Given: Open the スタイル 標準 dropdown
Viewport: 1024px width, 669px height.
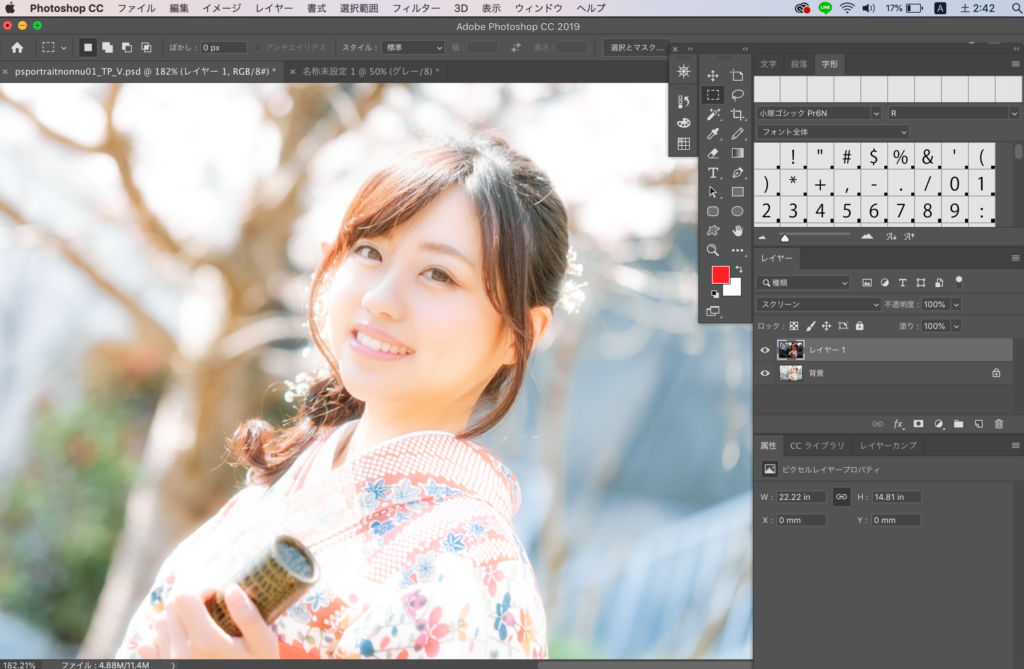Looking at the screenshot, I should 410,47.
